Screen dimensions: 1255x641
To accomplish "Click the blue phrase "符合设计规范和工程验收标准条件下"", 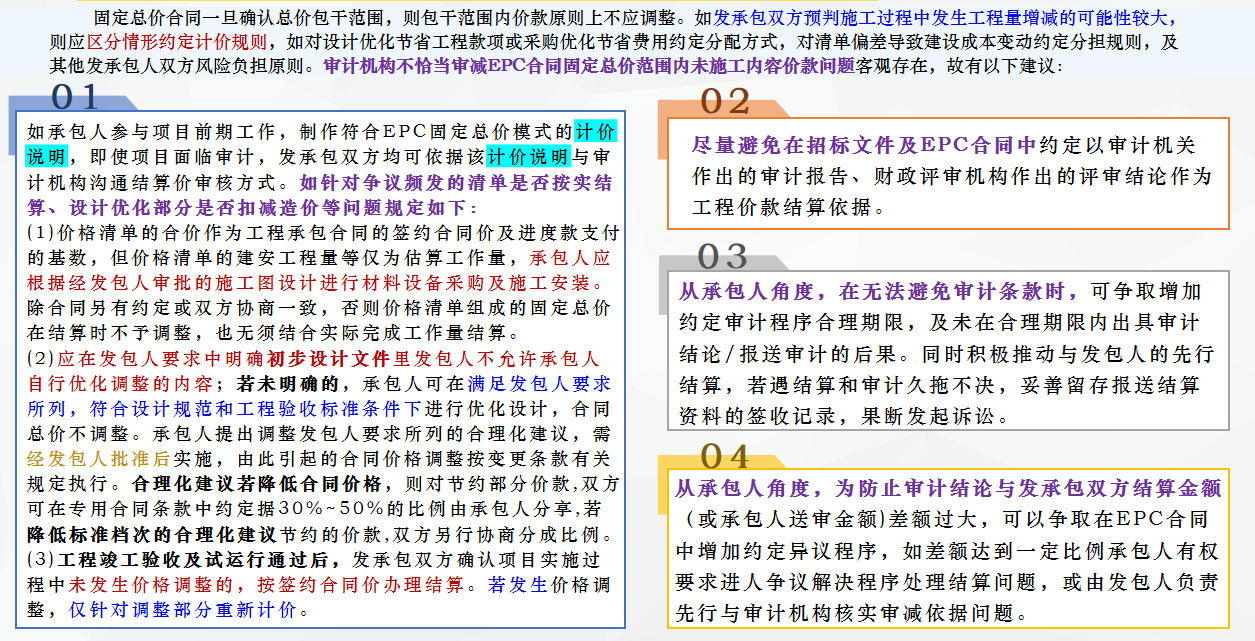I will click(x=256, y=409).
